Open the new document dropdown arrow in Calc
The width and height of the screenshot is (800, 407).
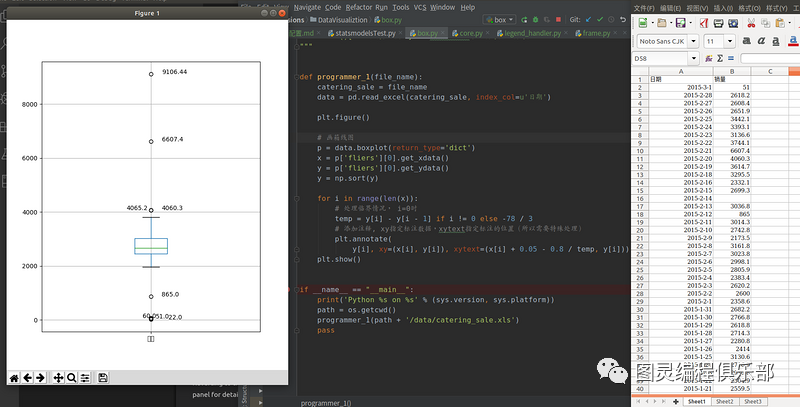[x=652, y=23]
